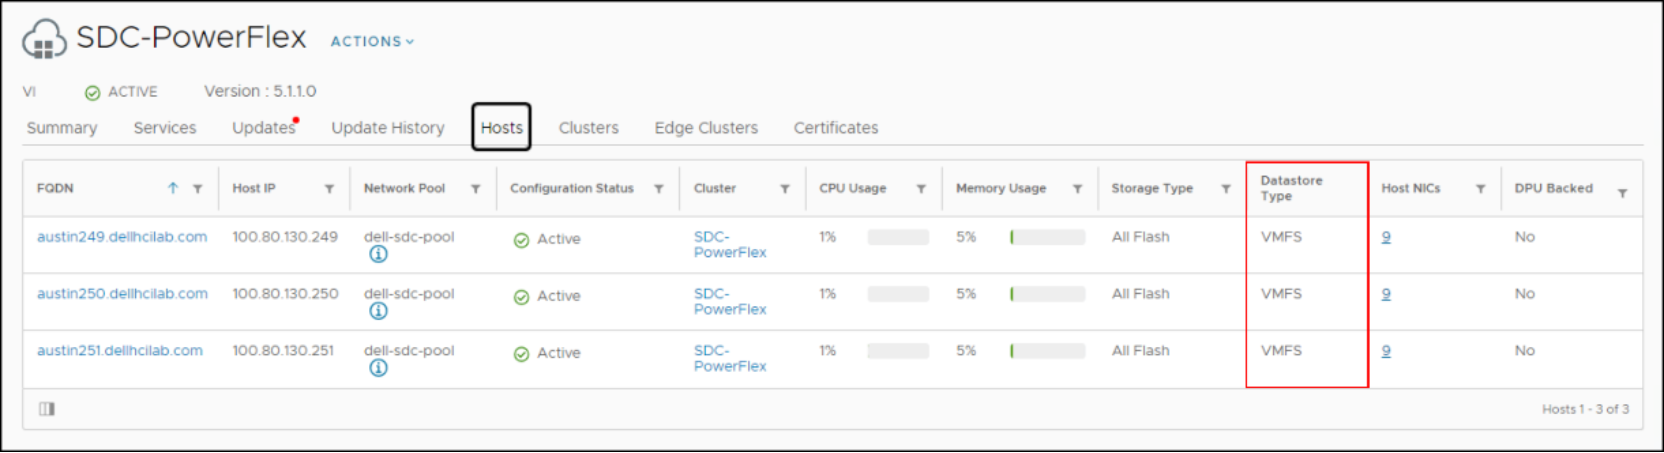Open the Update History tab
The height and width of the screenshot is (453, 1664).
[x=388, y=128]
